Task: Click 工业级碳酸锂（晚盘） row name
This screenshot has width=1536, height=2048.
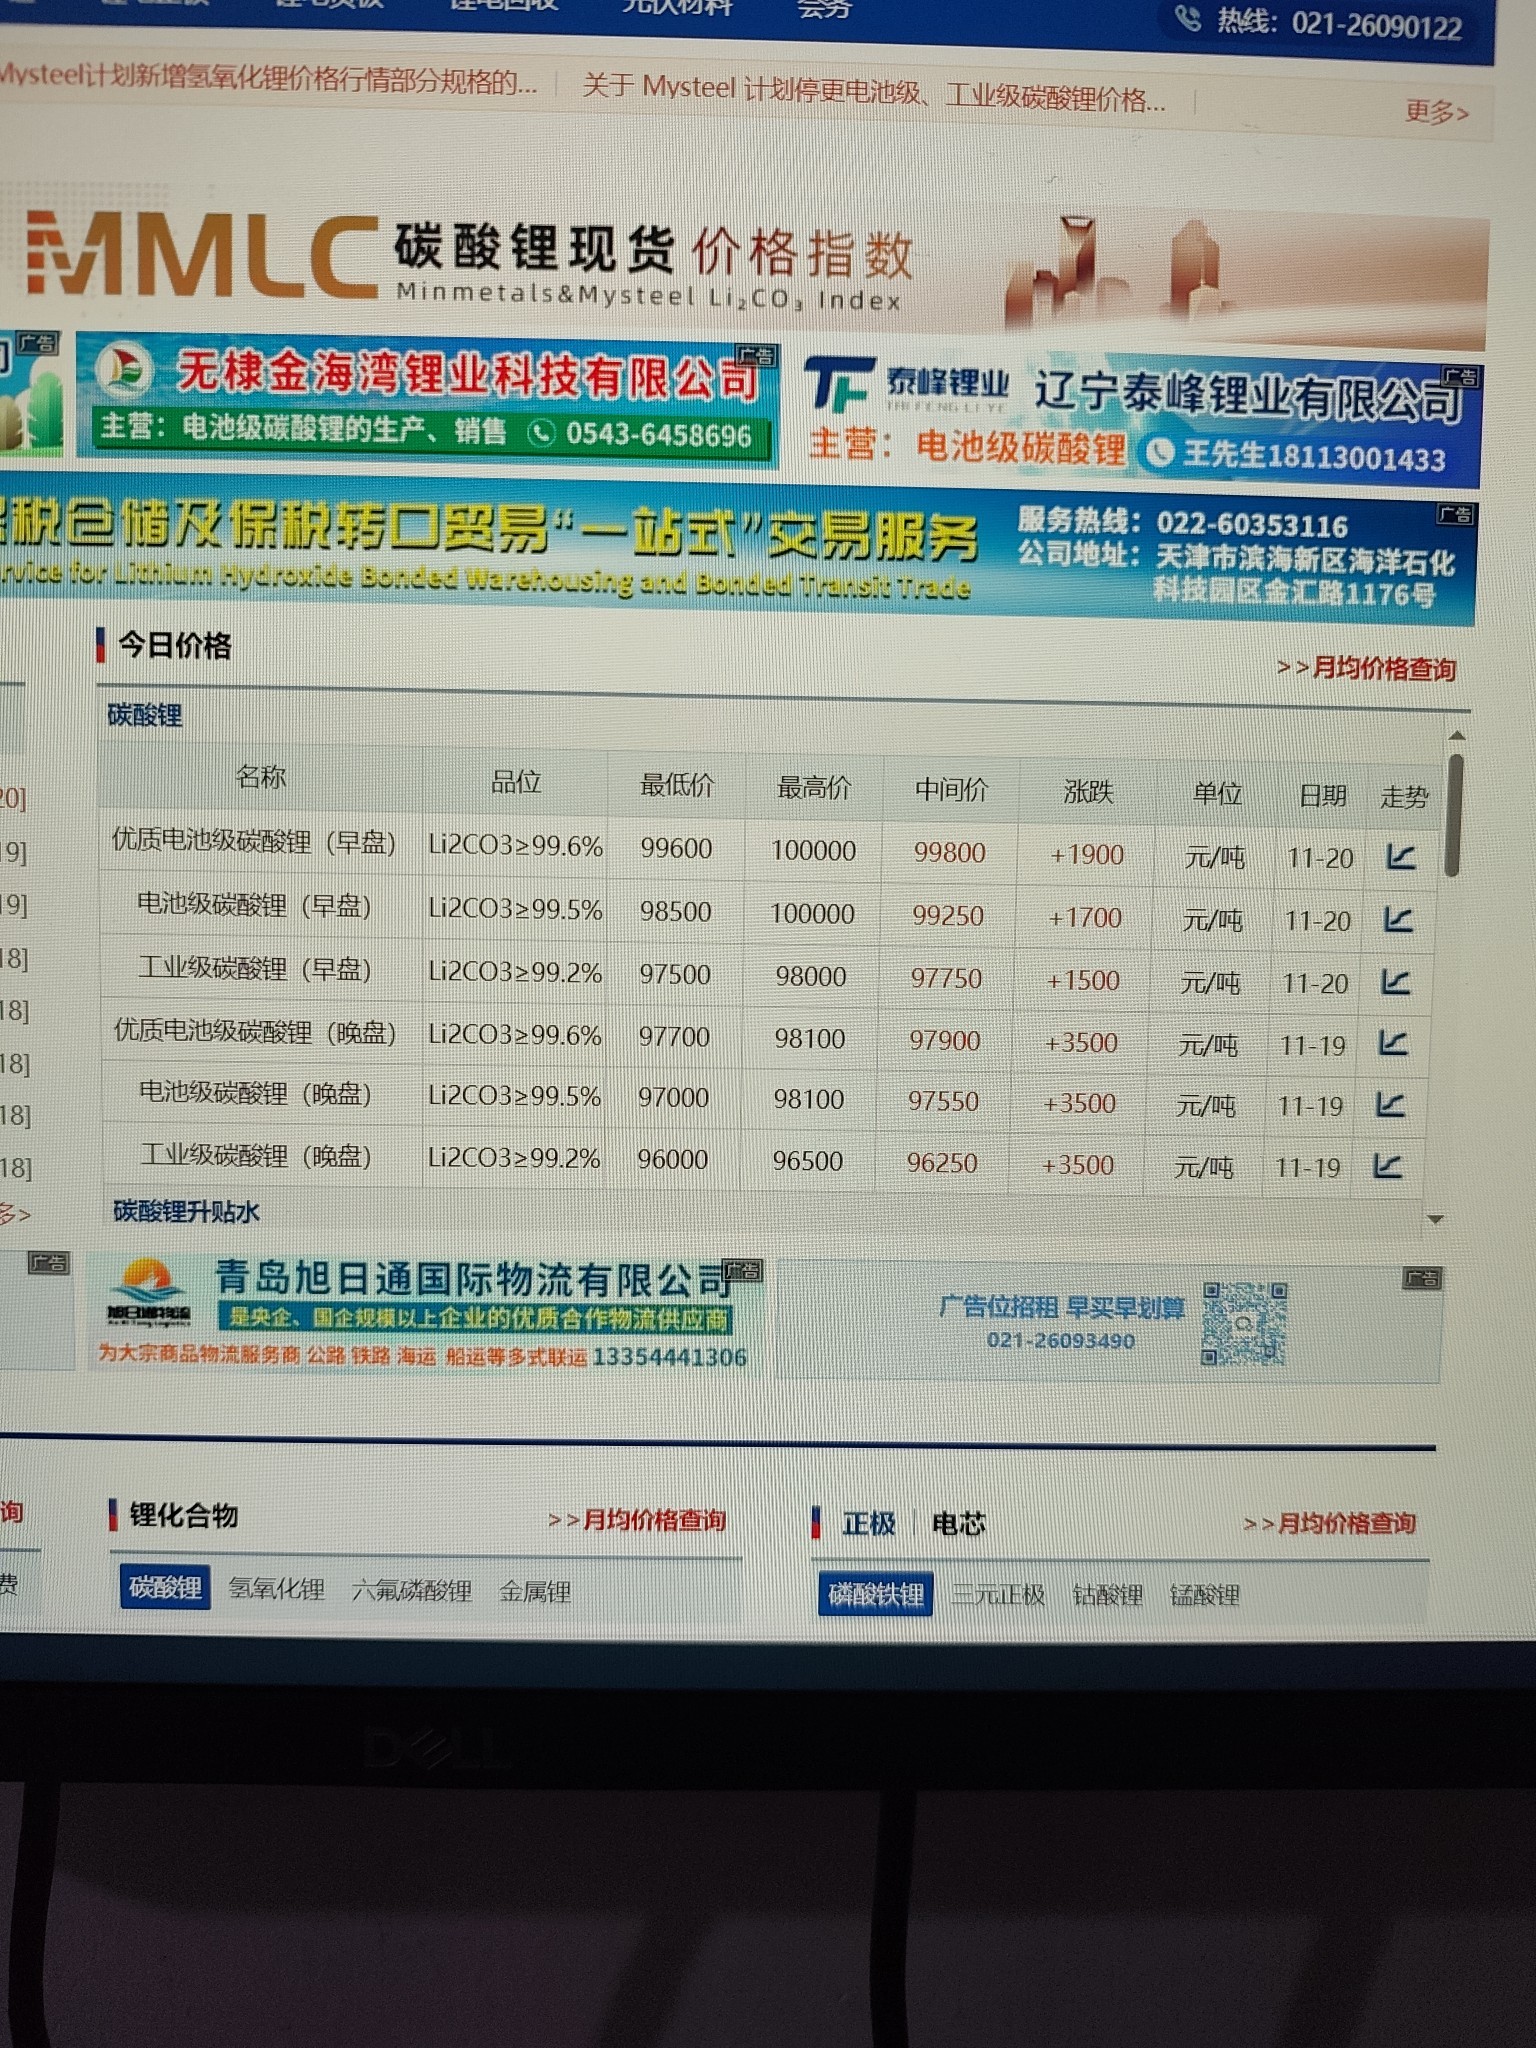Action: point(256,1155)
